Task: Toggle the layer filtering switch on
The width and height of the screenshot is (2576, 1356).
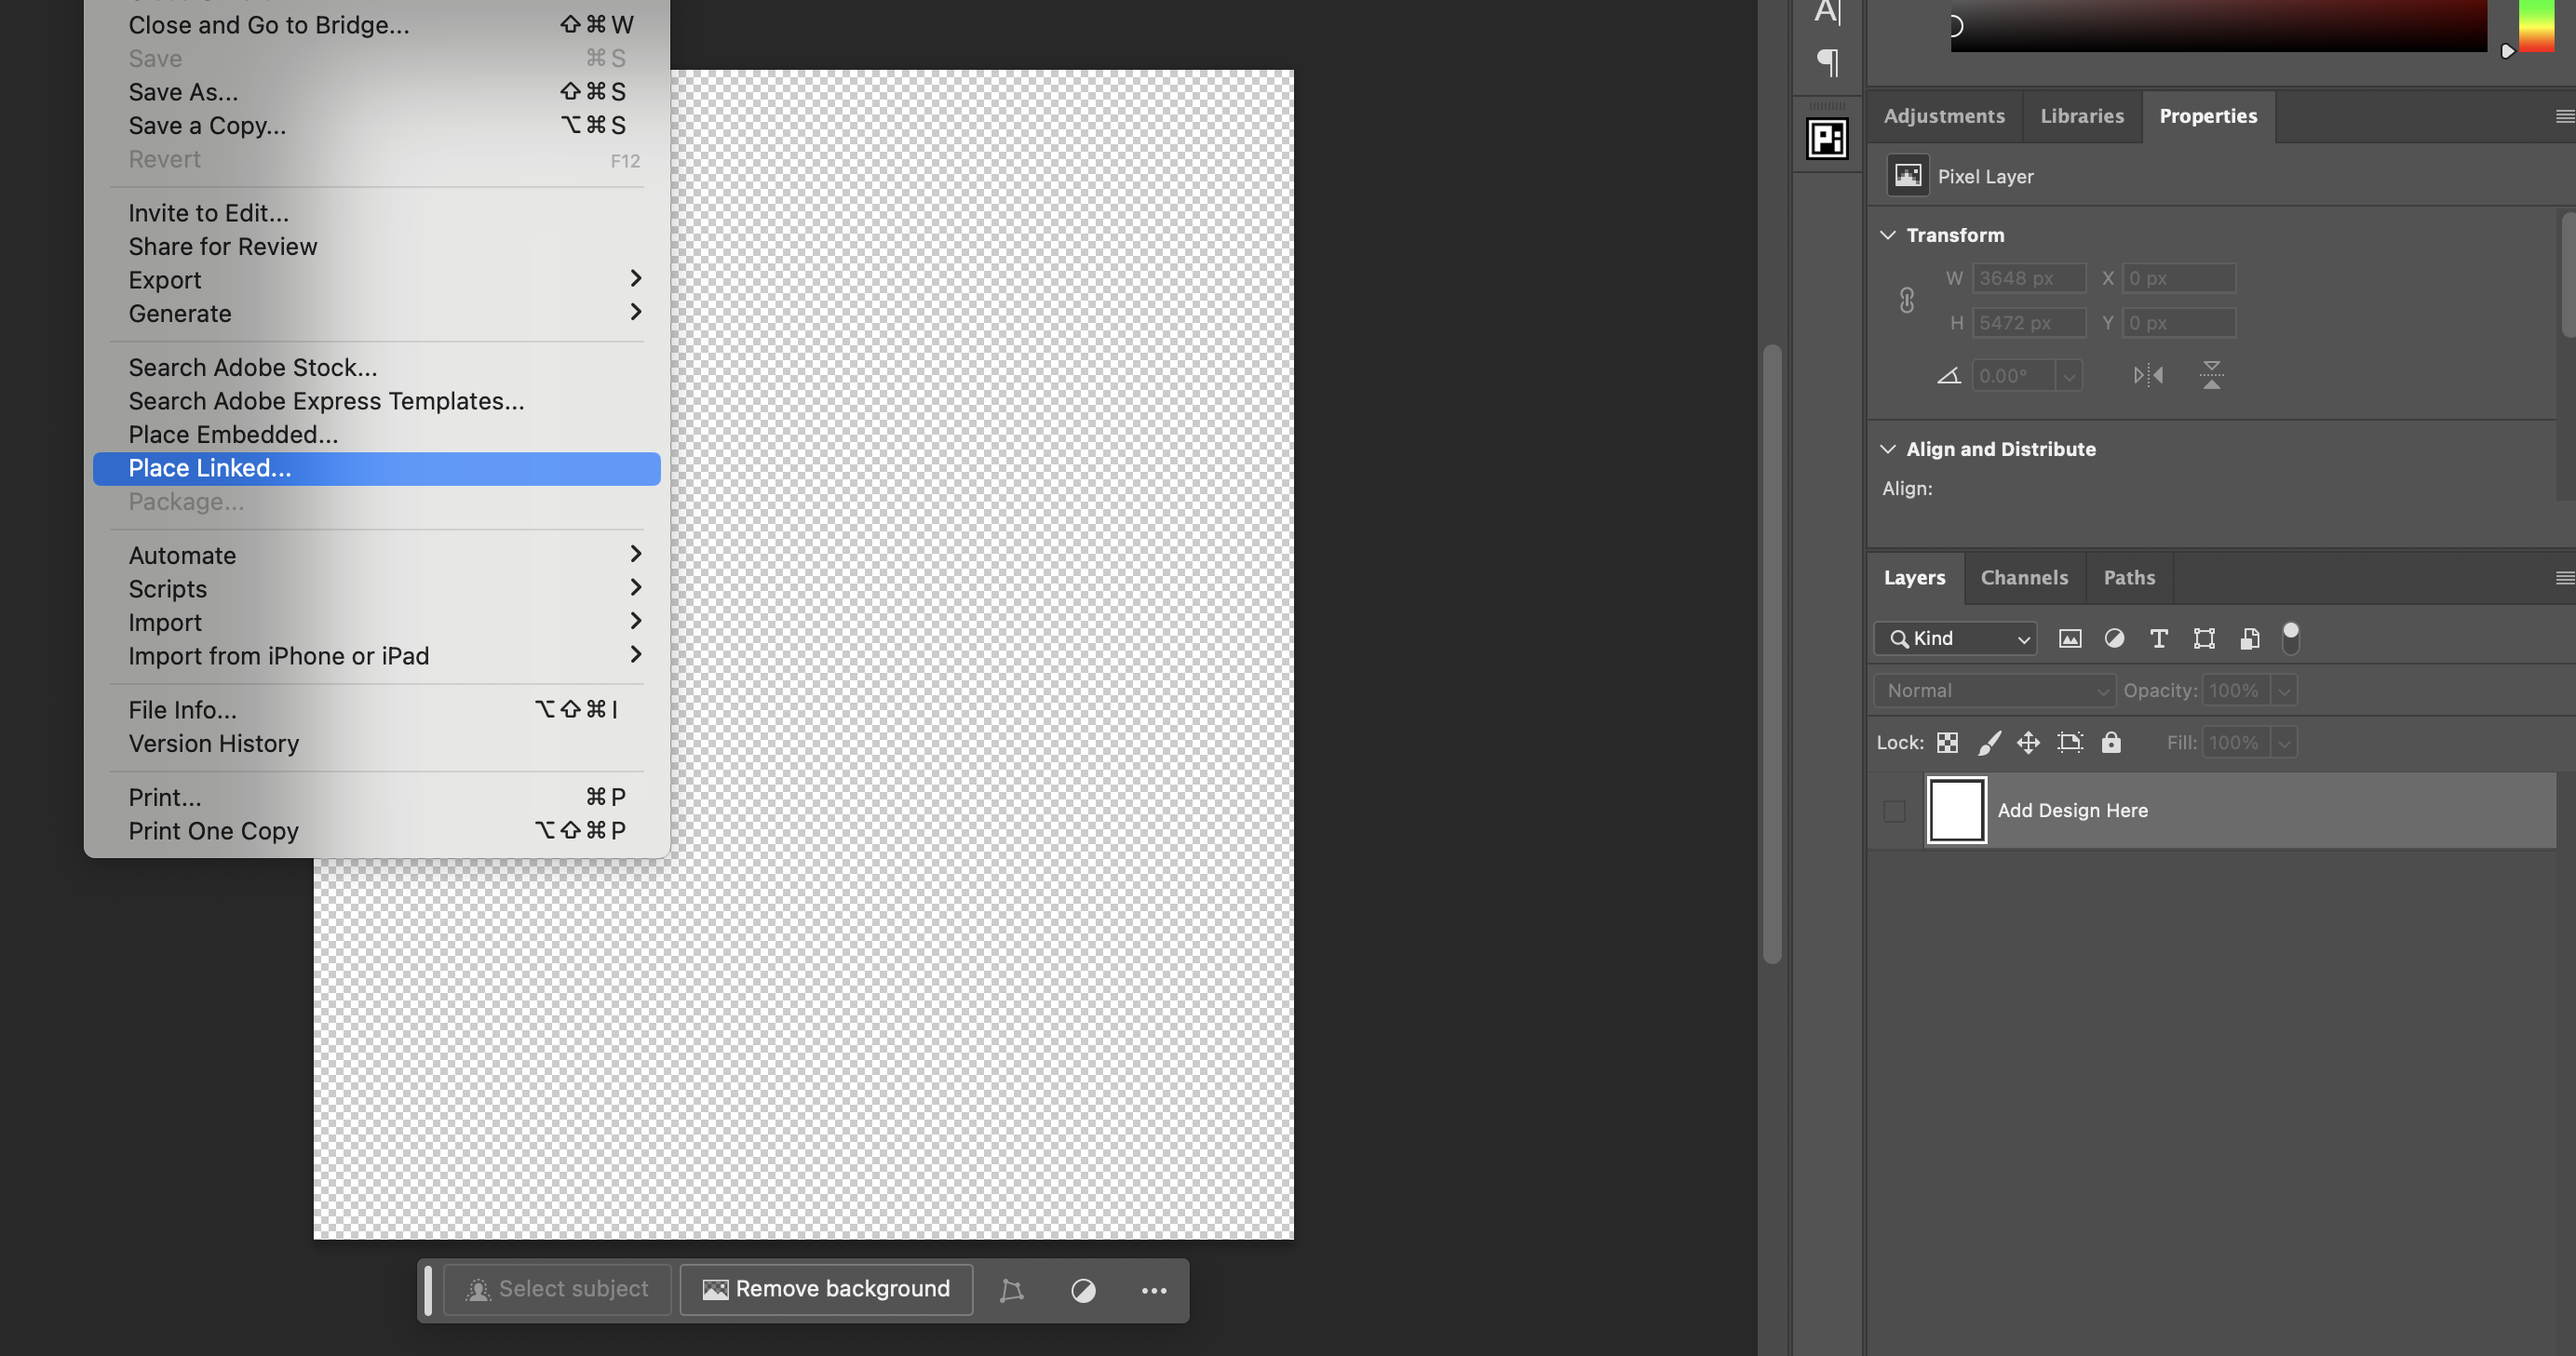Action: (x=2291, y=638)
